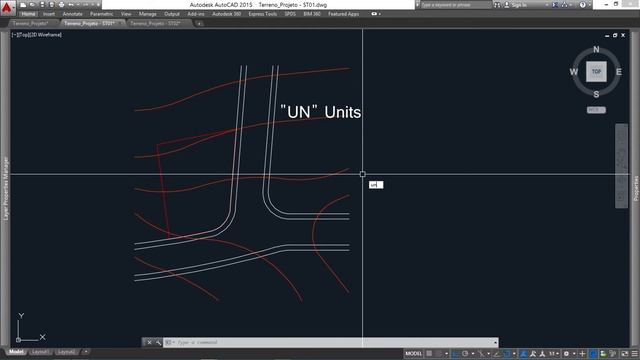Open the Properties side palette
Viewport: 640px width, 360px height.
pyautogui.click(x=636, y=189)
